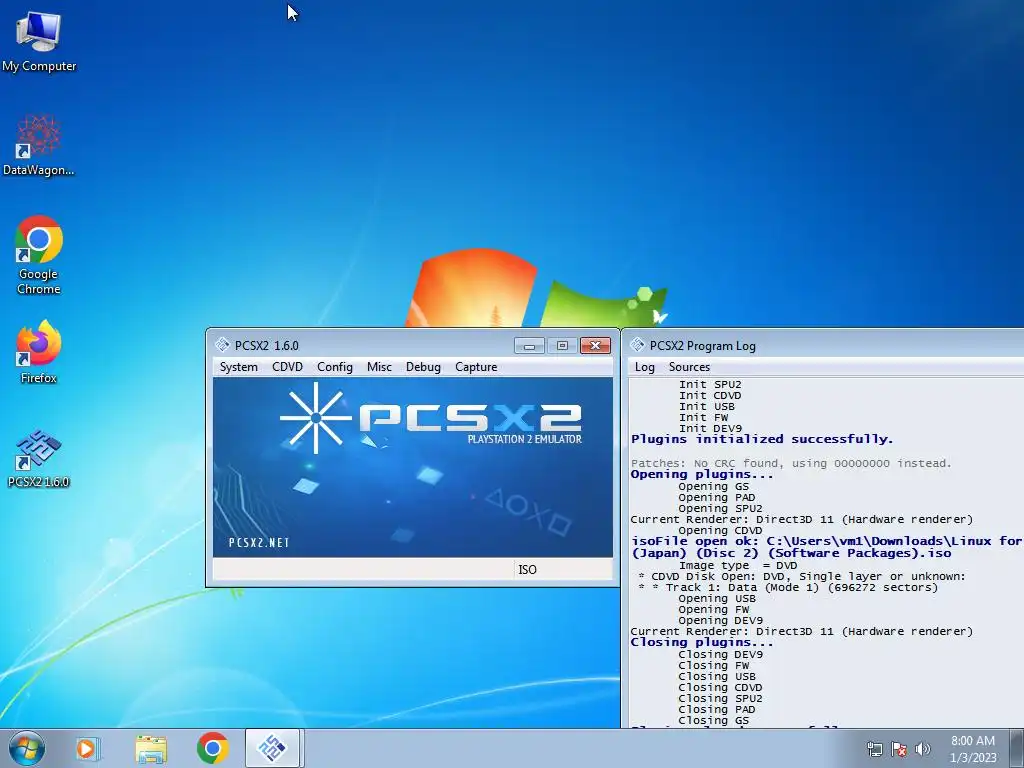Click the Windows Start button
This screenshot has height=768, width=1024.
(x=27, y=748)
